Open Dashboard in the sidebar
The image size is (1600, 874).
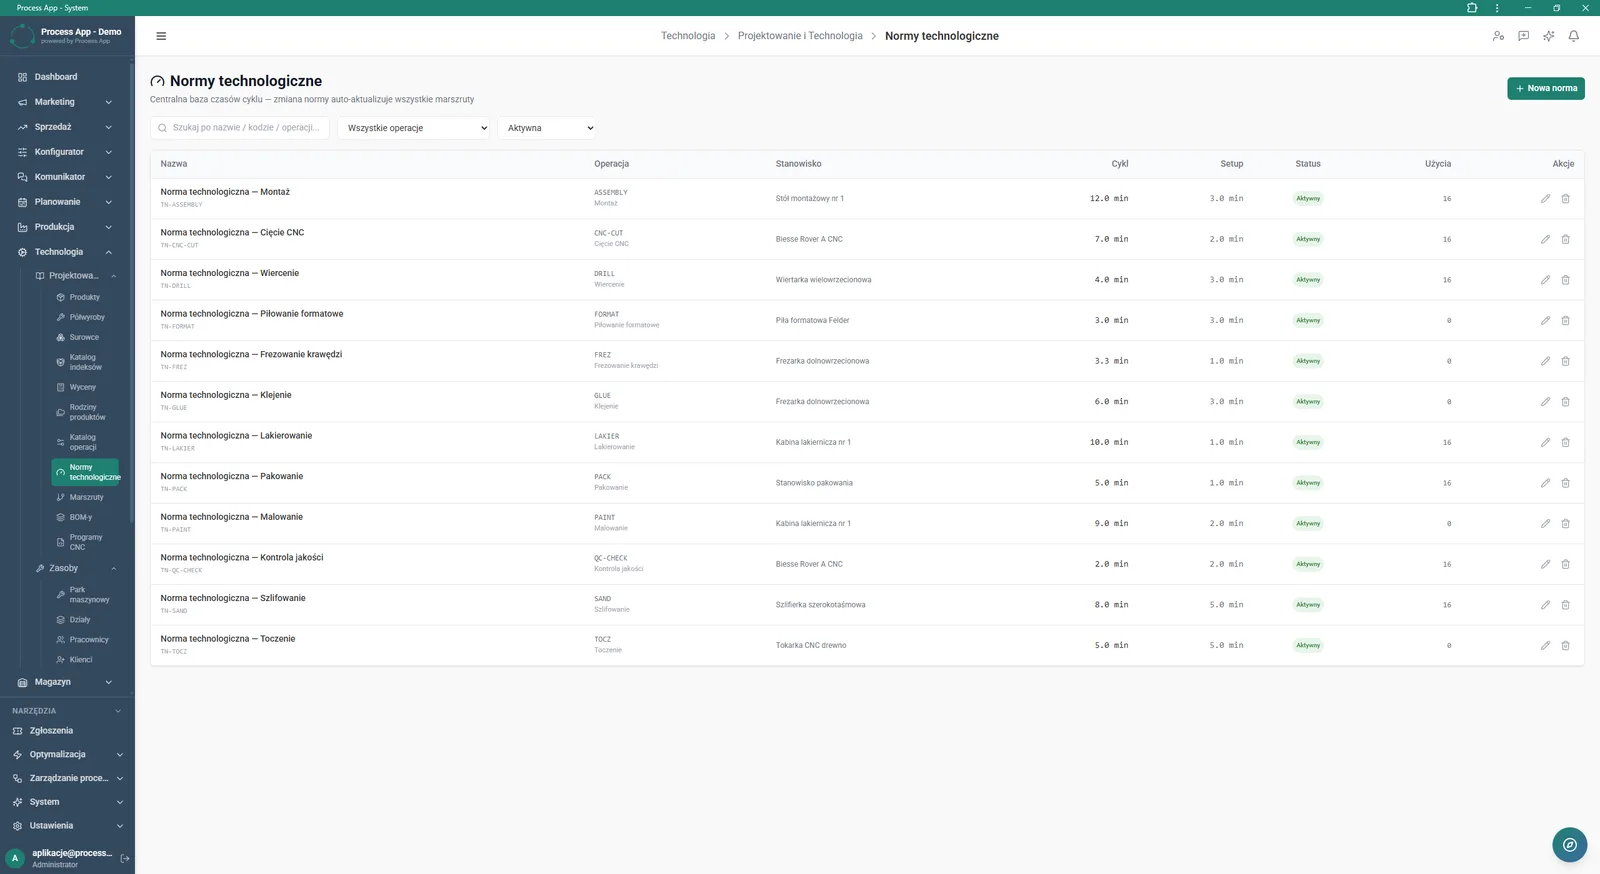coord(66,77)
